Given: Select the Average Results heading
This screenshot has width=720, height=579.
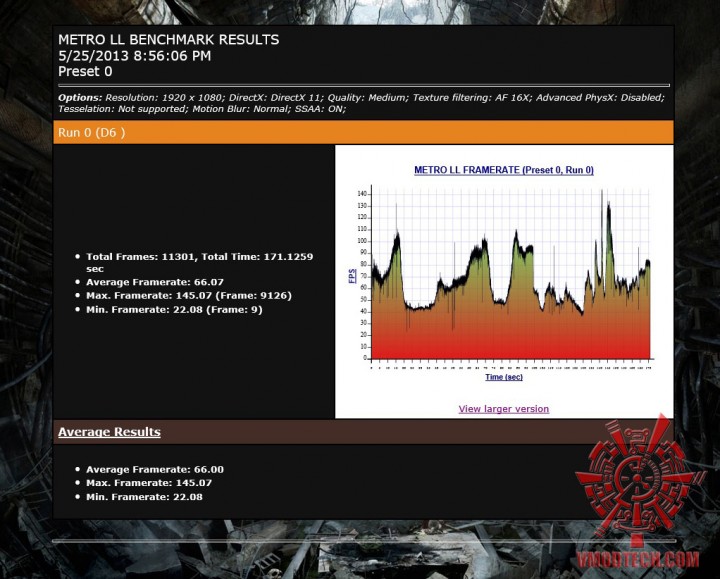Looking at the screenshot, I should [x=109, y=432].
